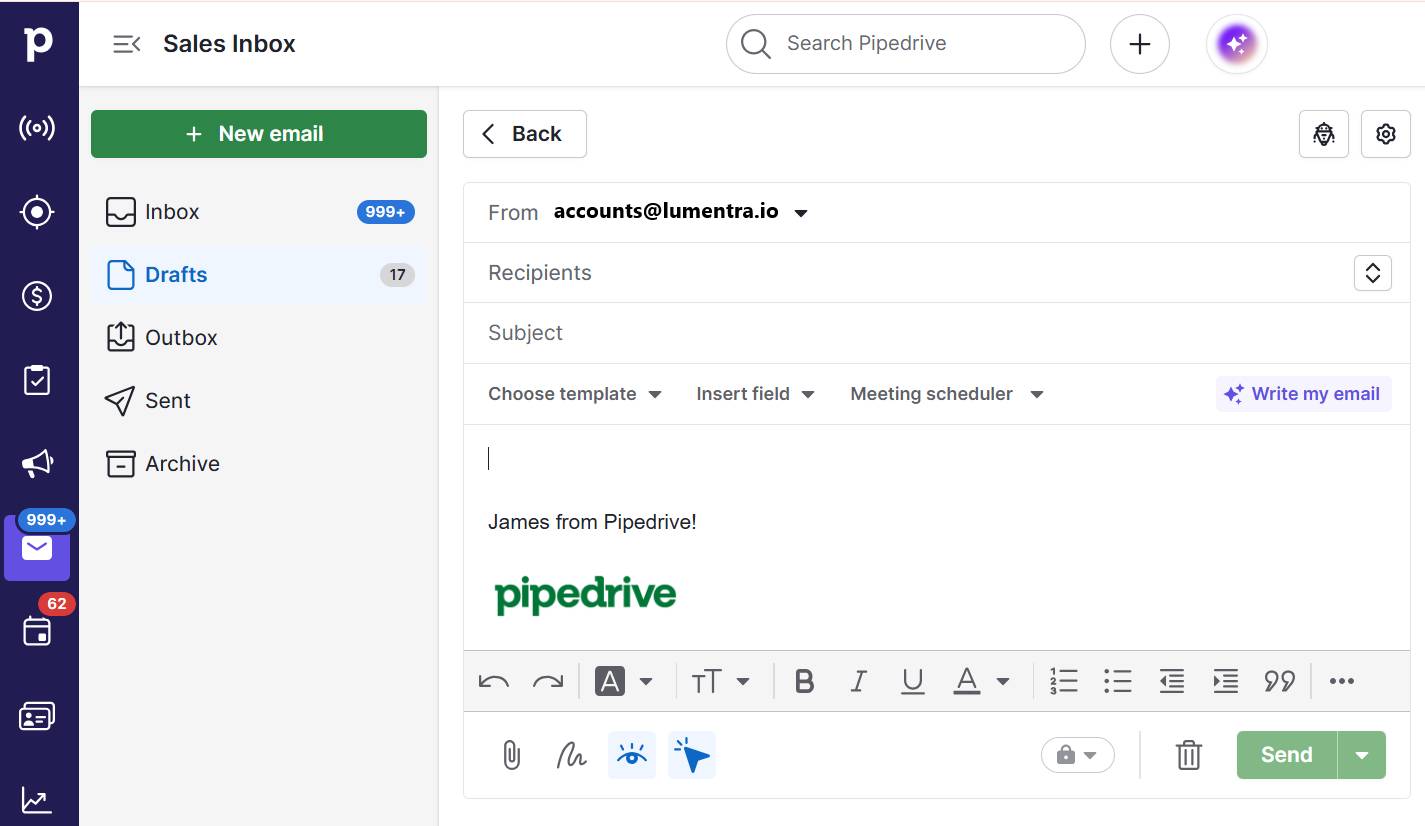Viewport: 1425px width, 826px height.
Task: Delete the draft with trash icon
Action: (1188, 755)
